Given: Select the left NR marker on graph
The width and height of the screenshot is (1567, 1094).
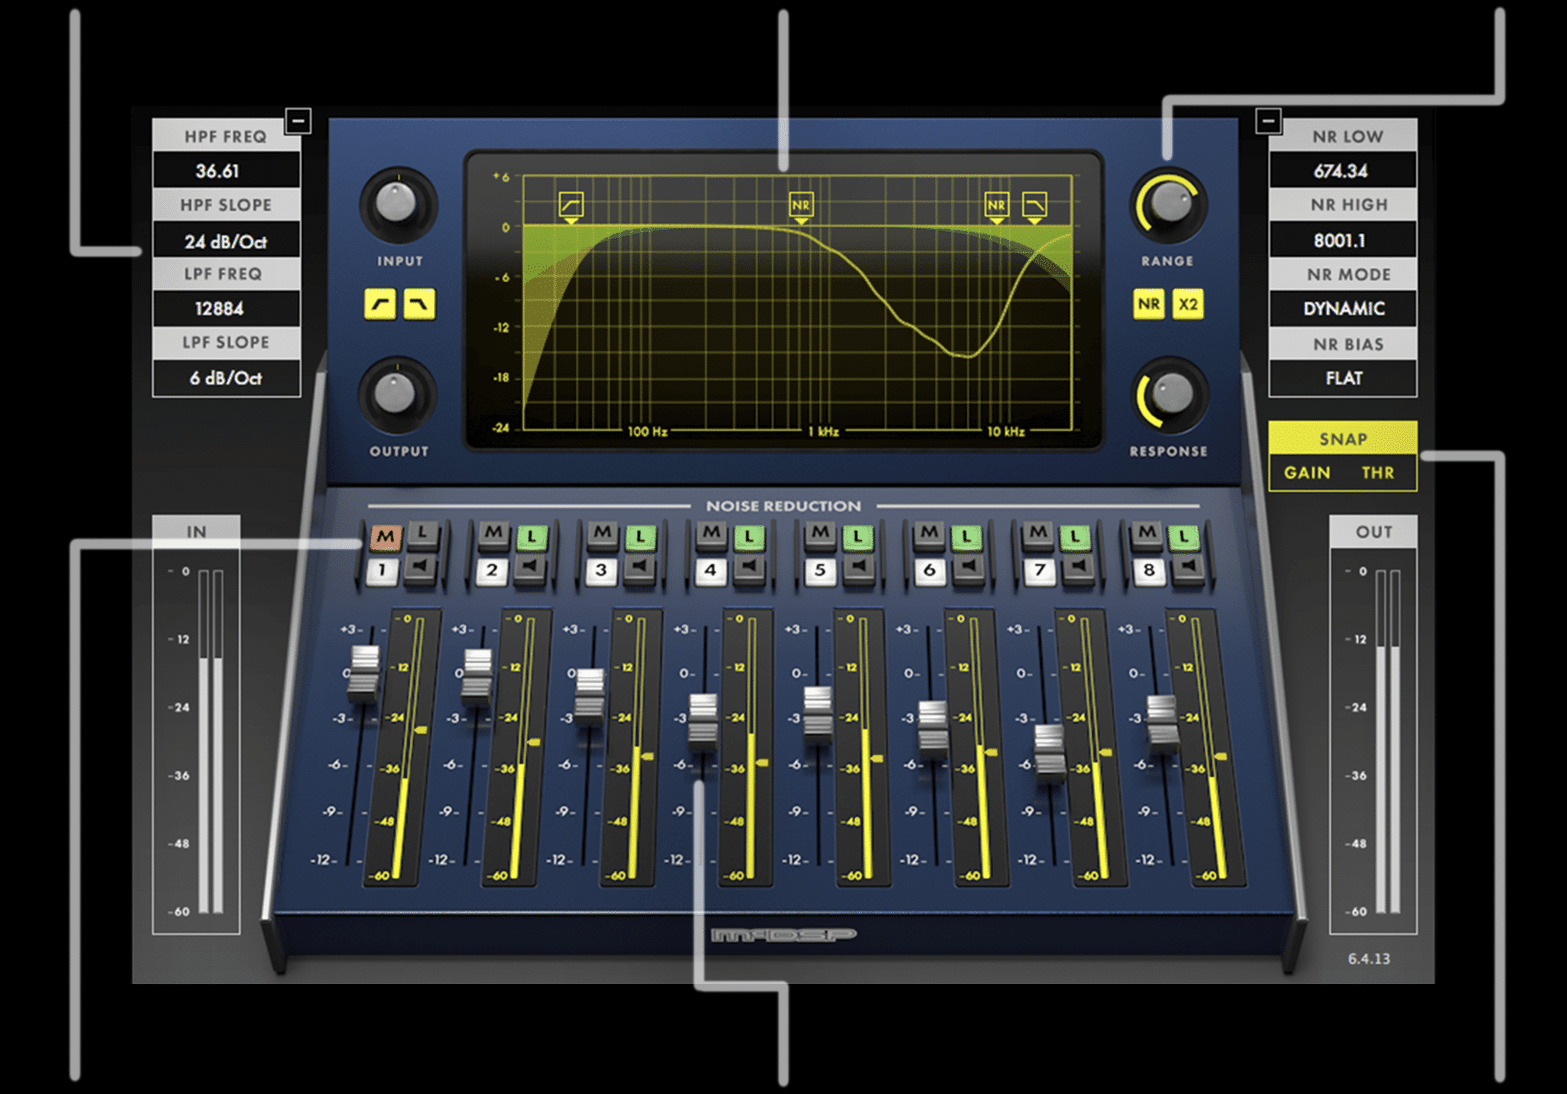Looking at the screenshot, I should click(x=801, y=206).
